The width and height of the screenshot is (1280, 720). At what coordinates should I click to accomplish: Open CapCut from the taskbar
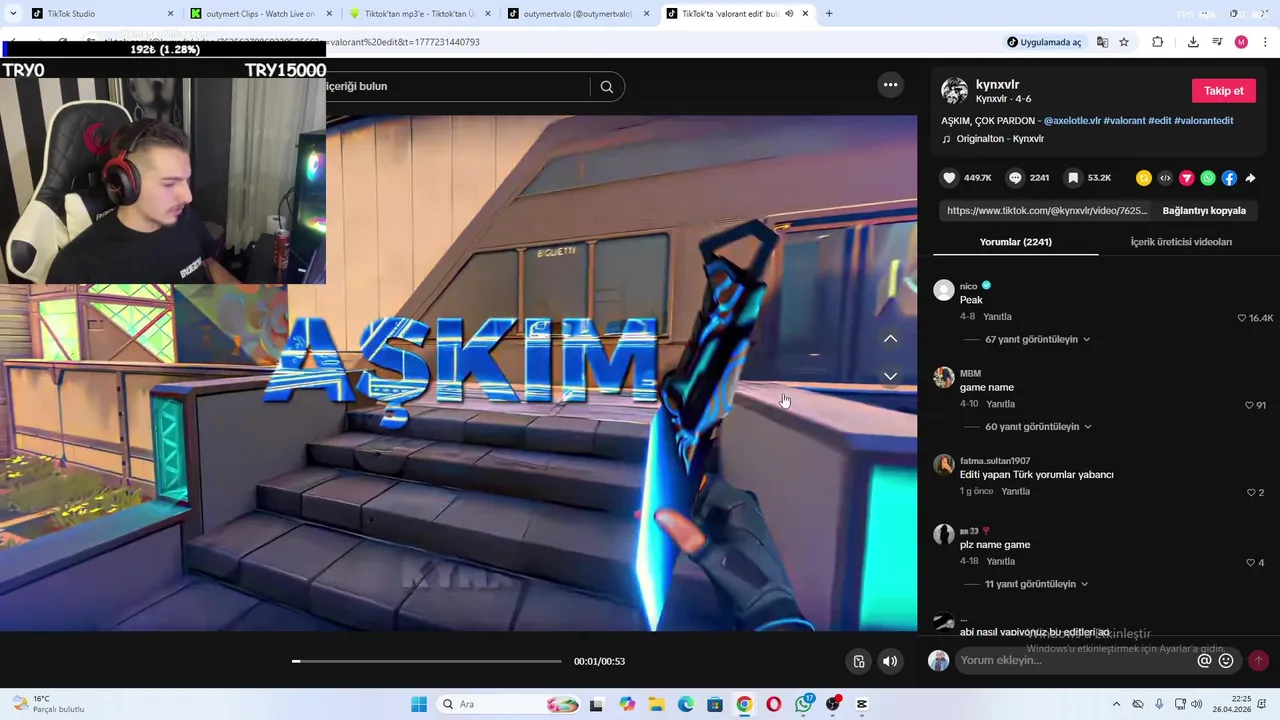pyautogui.click(x=862, y=704)
